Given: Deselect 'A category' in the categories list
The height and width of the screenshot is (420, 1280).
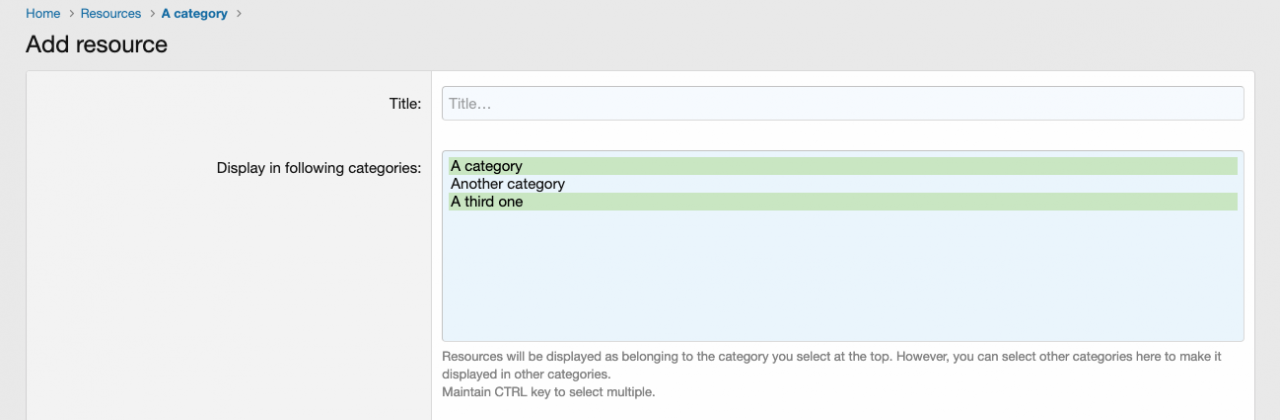Looking at the screenshot, I should pyautogui.click(x=487, y=166).
